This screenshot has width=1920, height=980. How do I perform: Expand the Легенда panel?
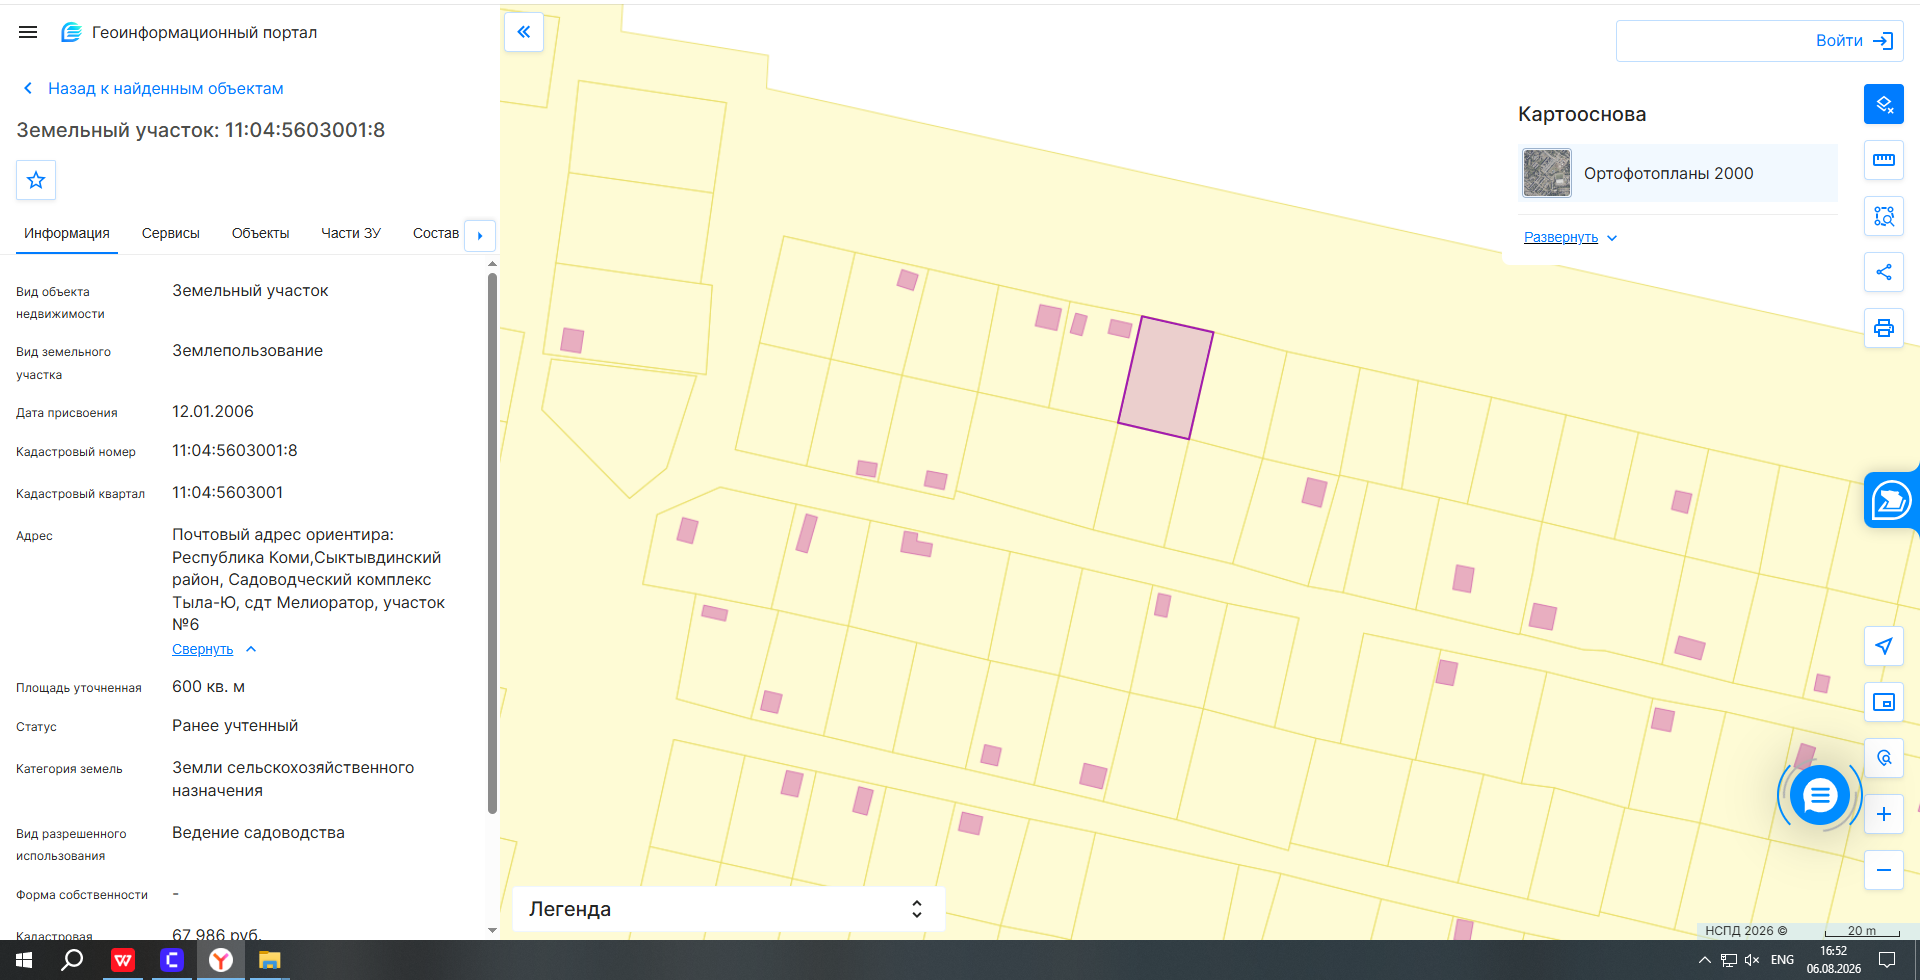(728, 909)
